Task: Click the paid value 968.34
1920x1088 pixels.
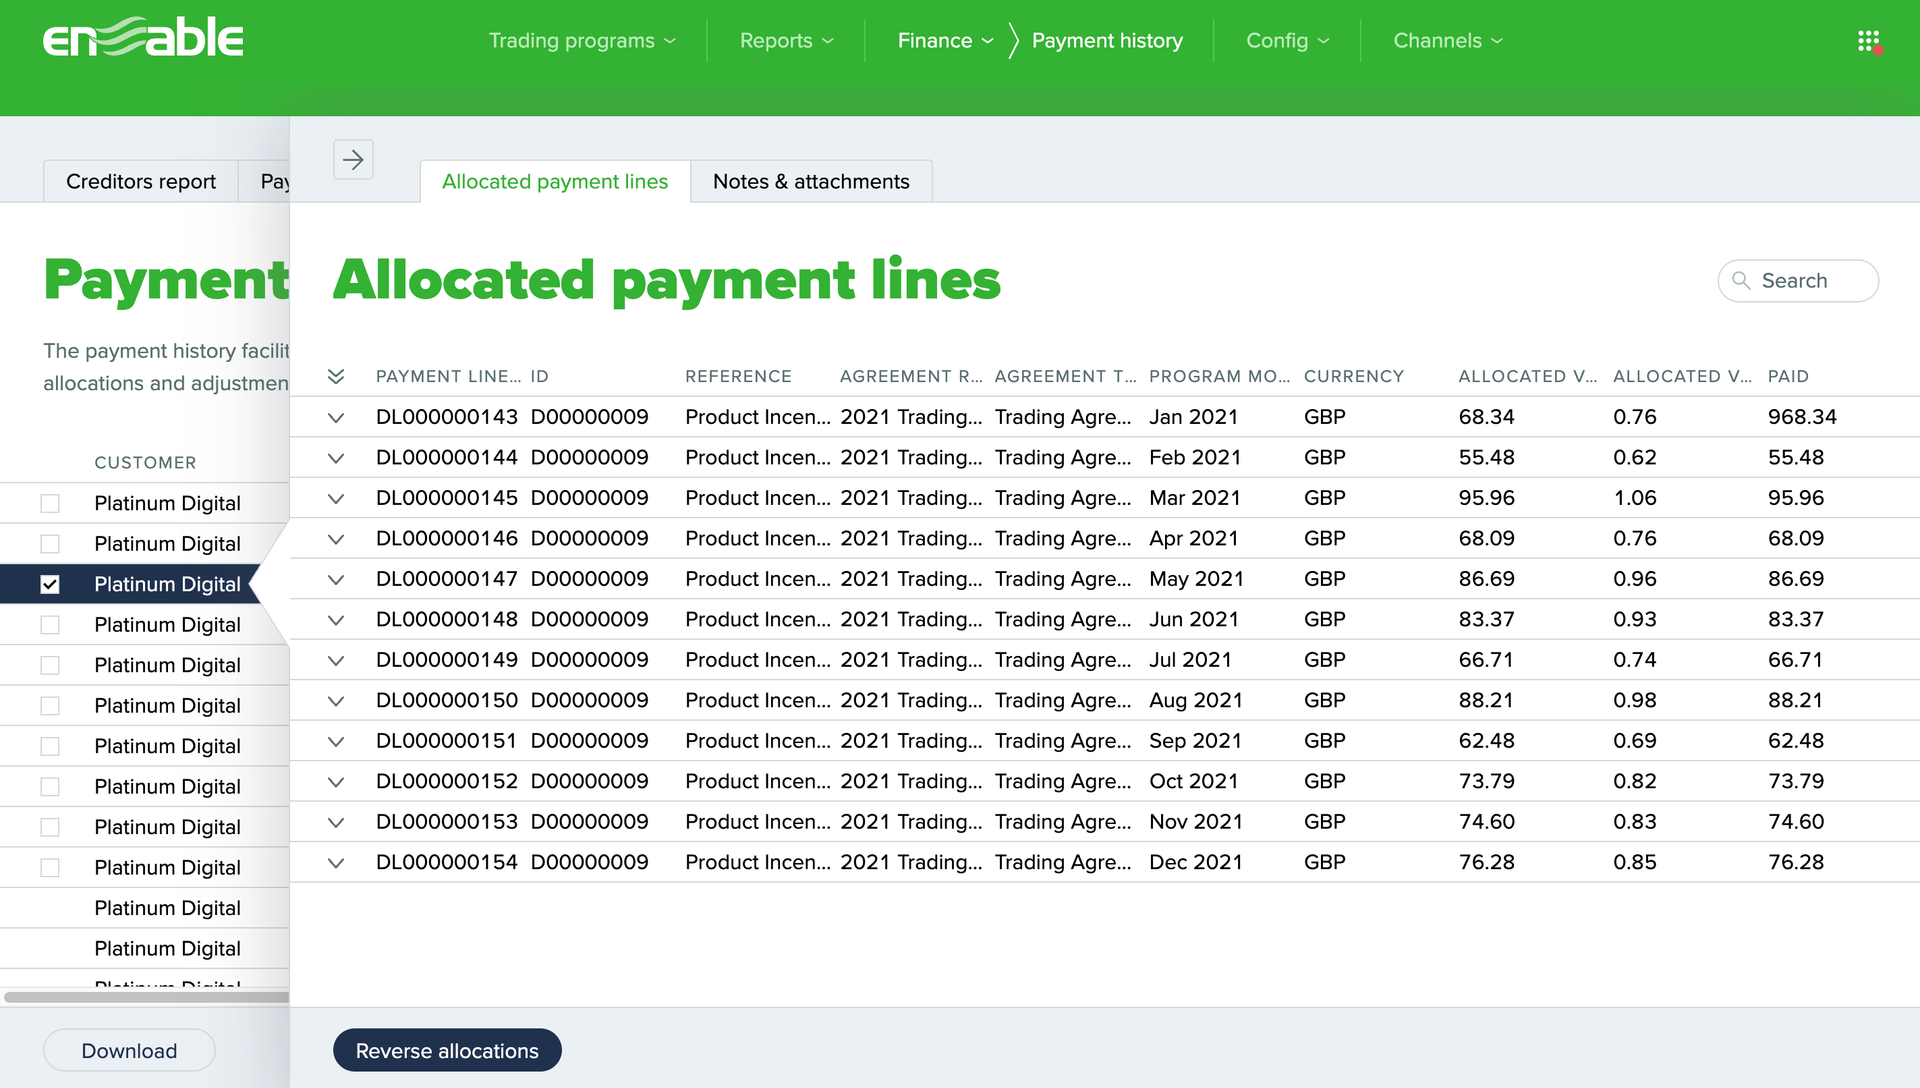Action: (1802, 417)
